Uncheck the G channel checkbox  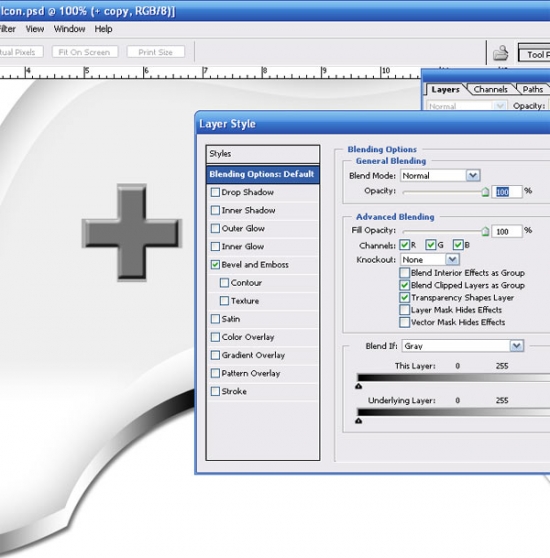click(x=431, y=245)
